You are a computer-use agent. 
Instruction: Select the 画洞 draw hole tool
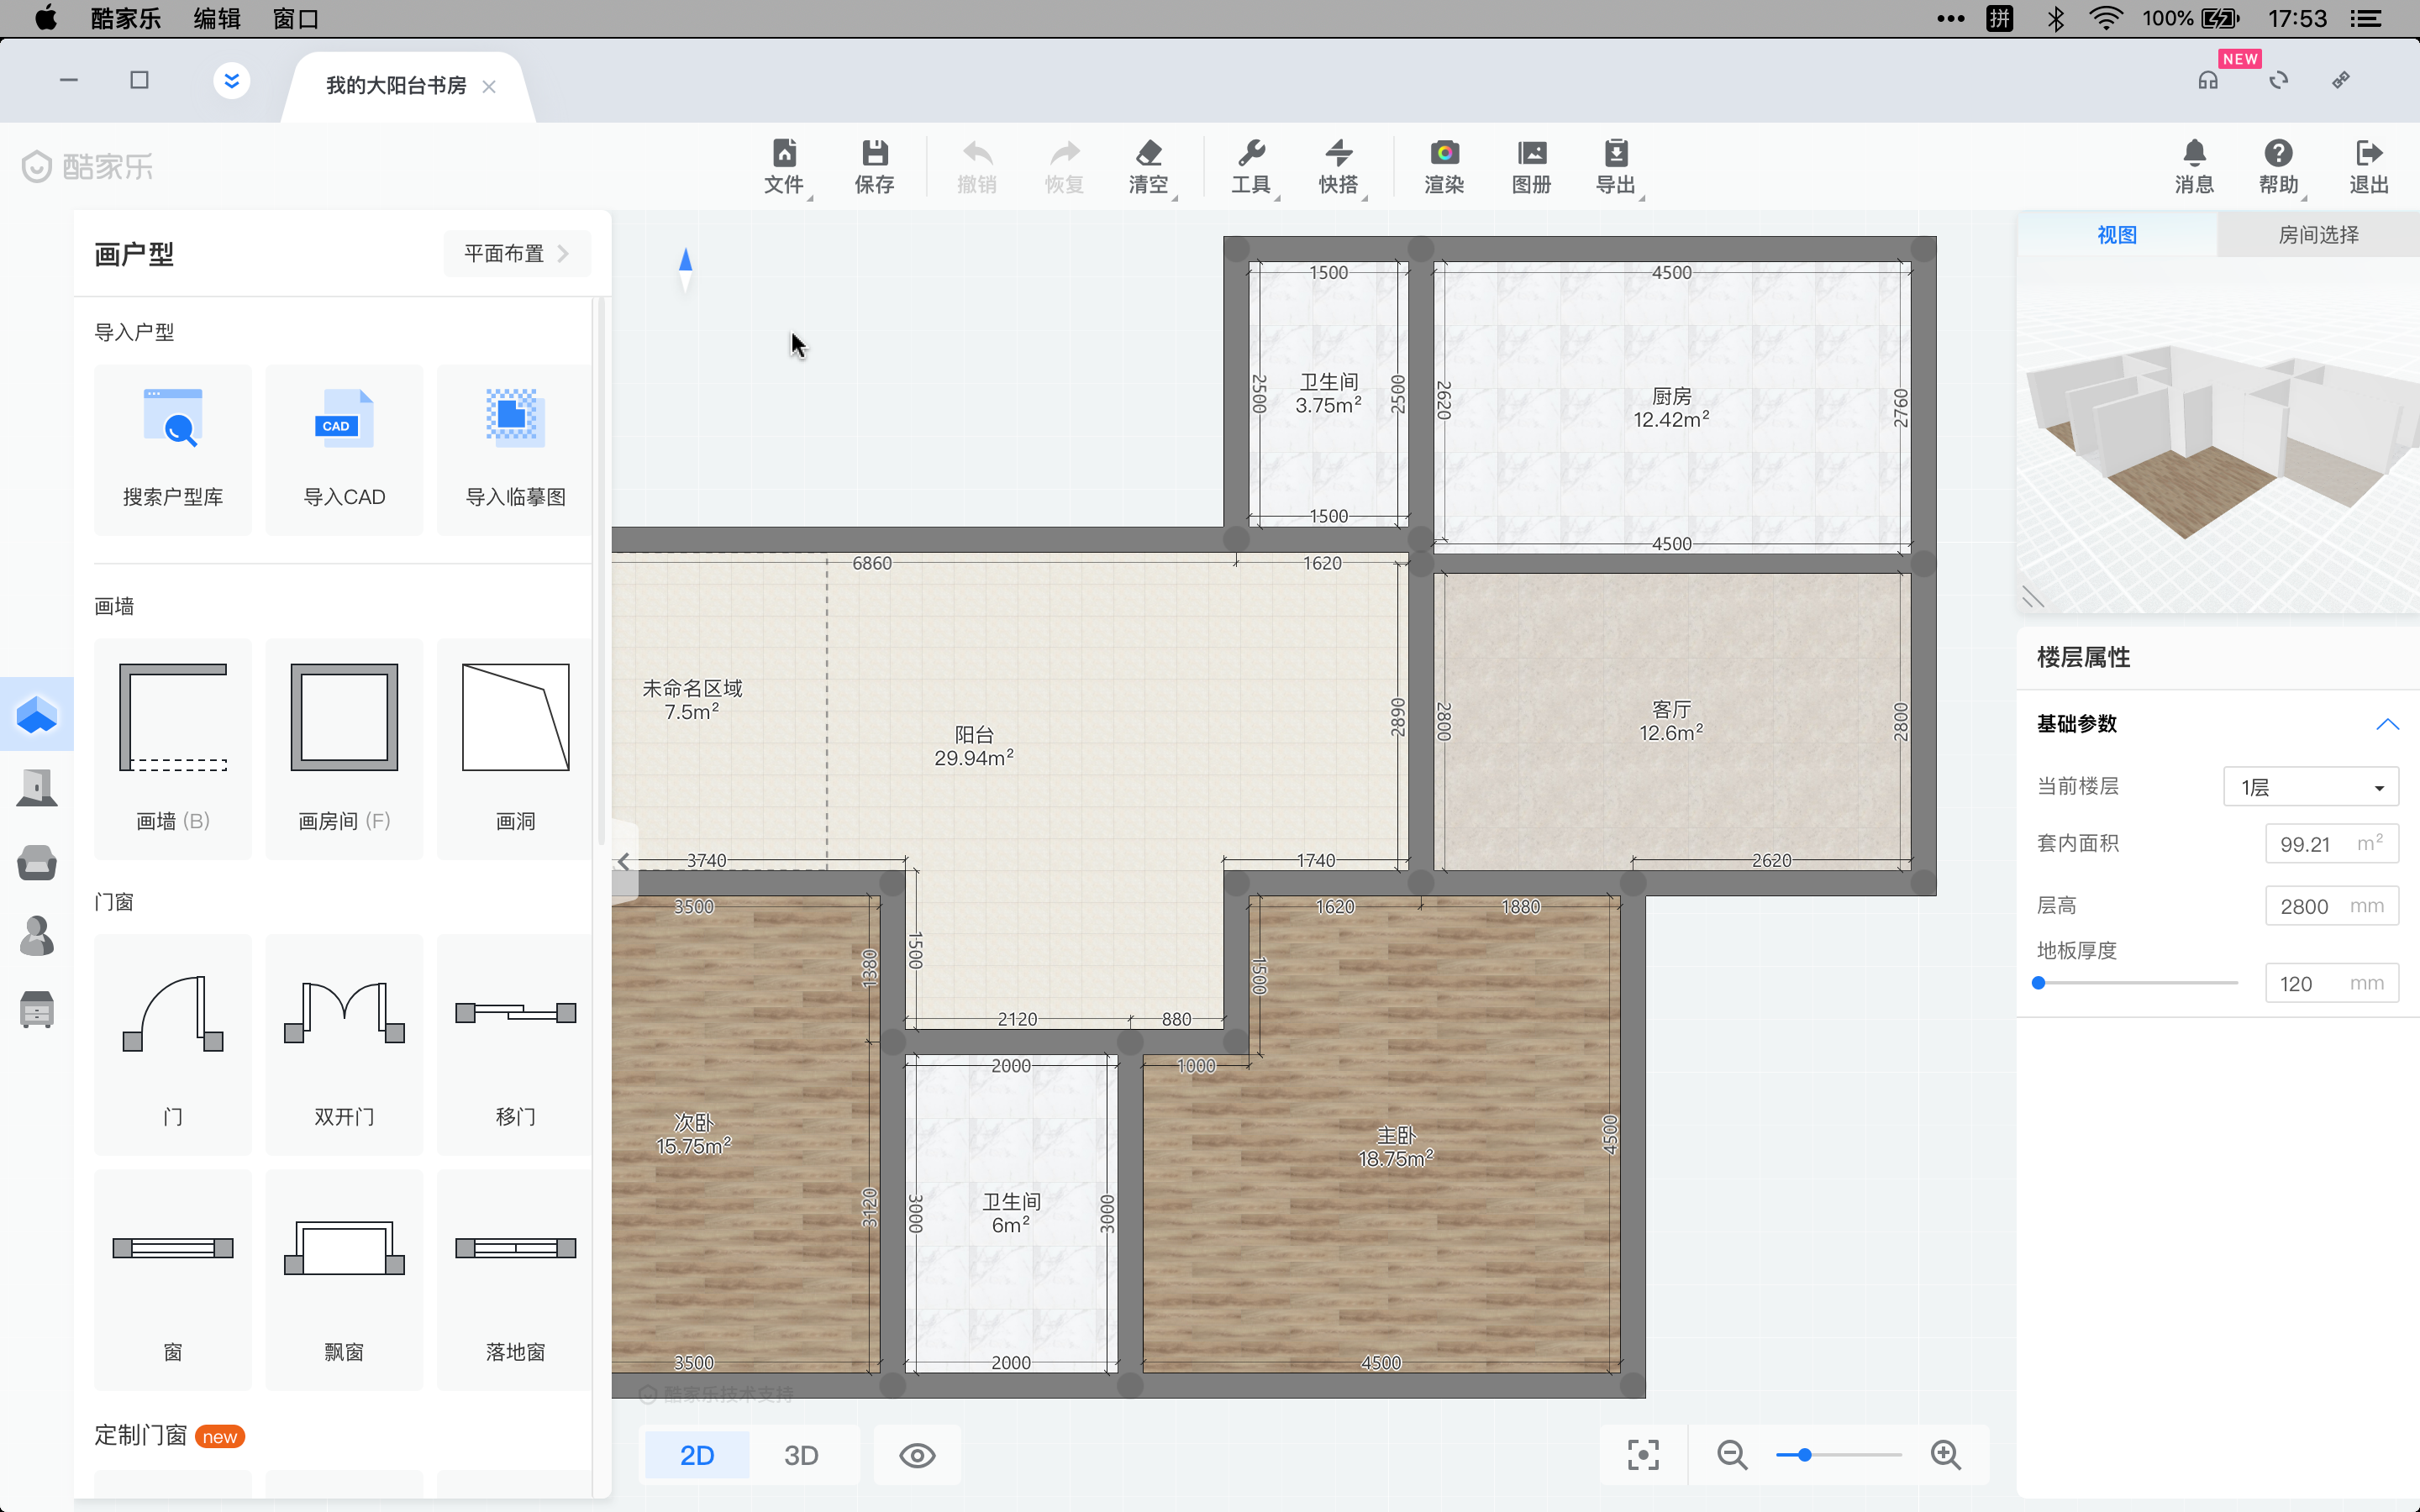click(515, 748)
